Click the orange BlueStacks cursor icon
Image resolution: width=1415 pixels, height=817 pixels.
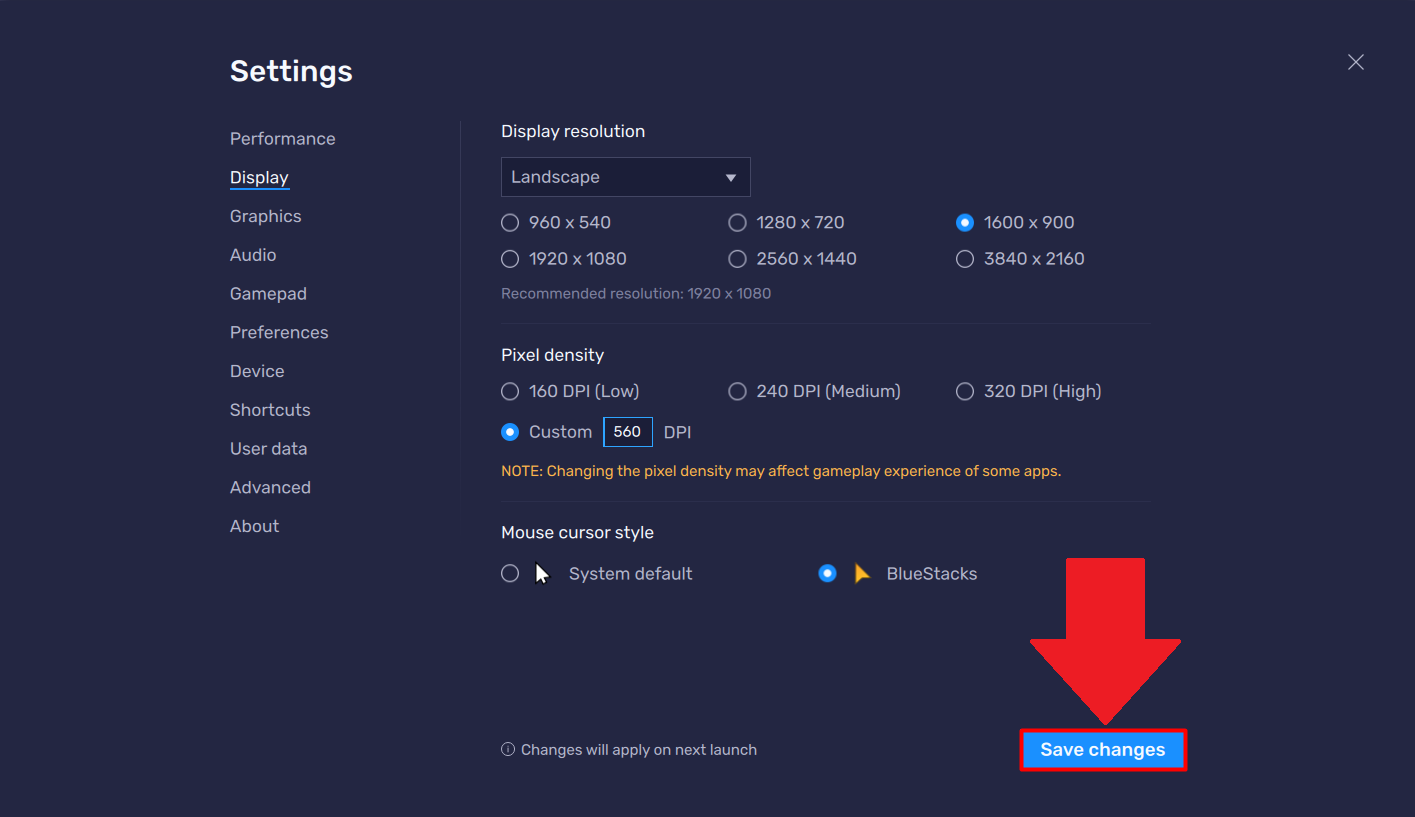pyautogui.click(x=862, y=574)
